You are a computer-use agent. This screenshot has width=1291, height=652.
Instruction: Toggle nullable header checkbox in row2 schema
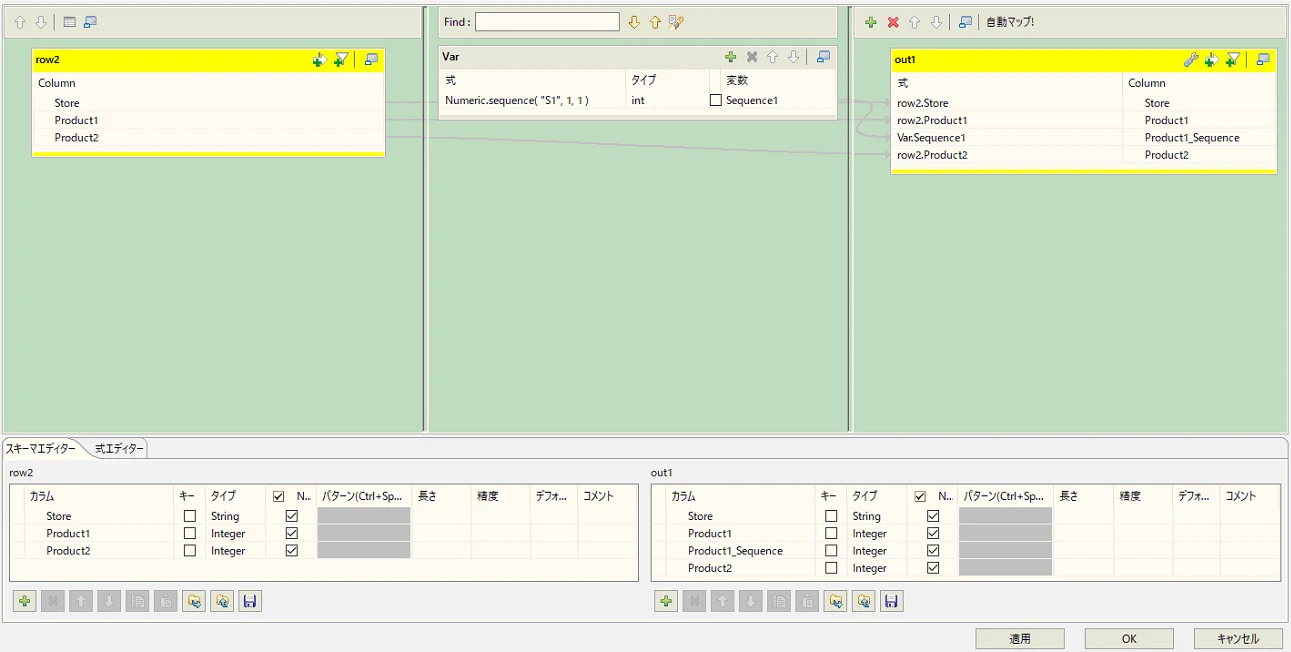pyautogui.click(x=278, y=496)
